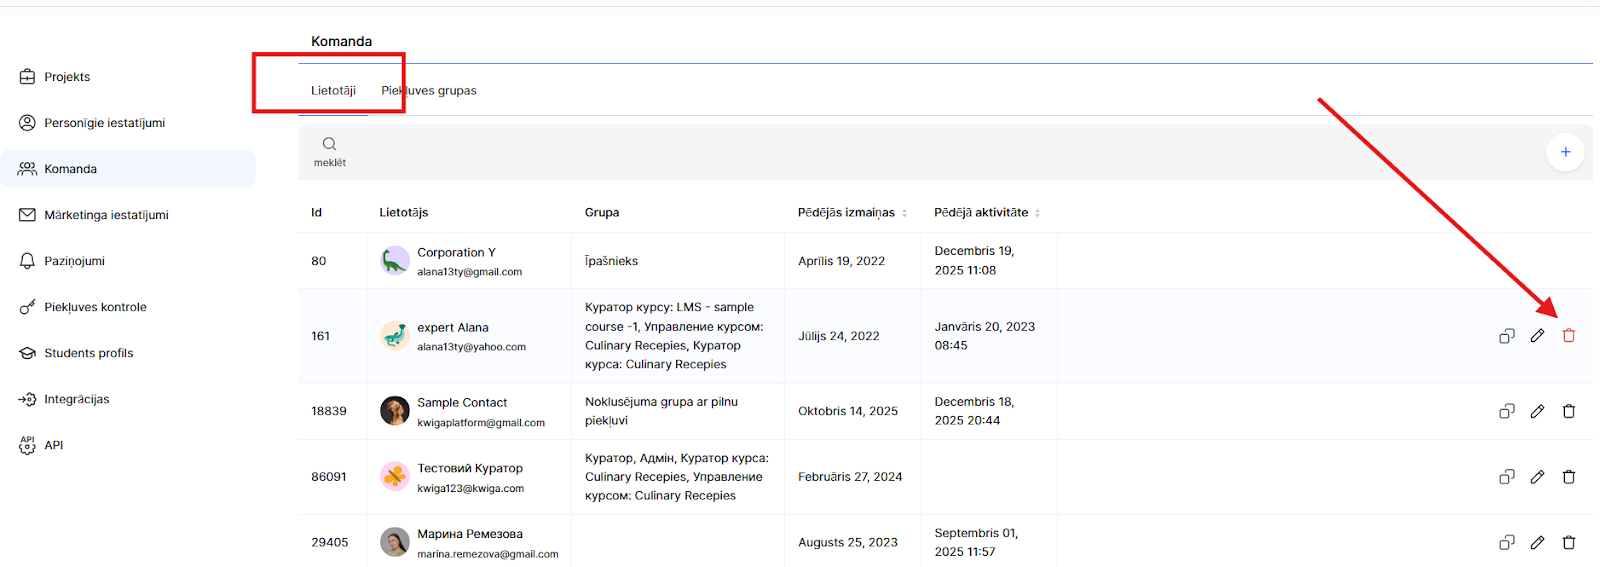Duplicate the Марина Ремезова user
The image size is (1600, 567).
coord(1506,542)
